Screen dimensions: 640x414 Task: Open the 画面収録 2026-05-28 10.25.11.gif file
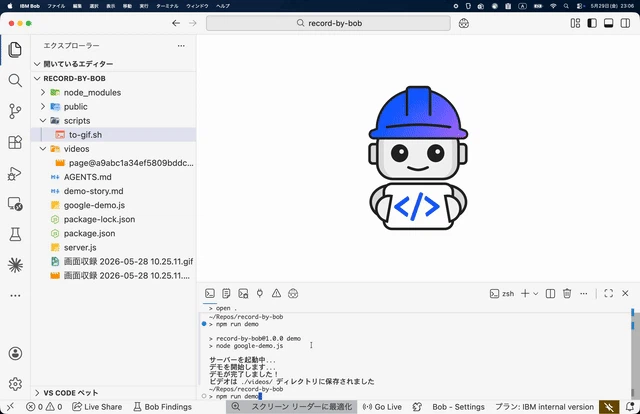[113, 262]
